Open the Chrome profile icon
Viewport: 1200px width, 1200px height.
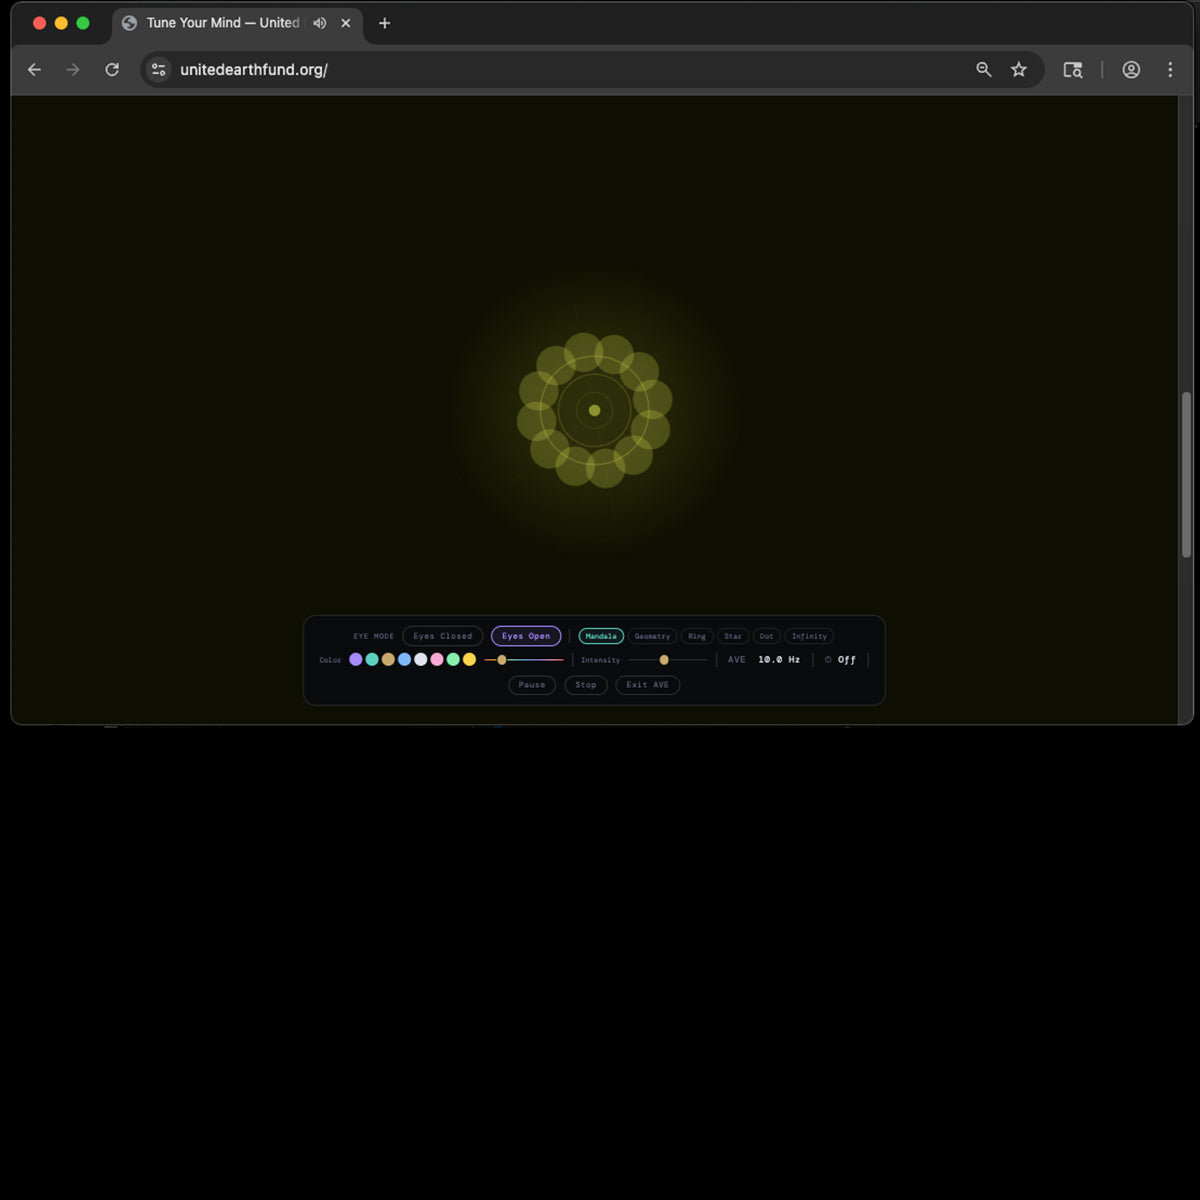1131,70
